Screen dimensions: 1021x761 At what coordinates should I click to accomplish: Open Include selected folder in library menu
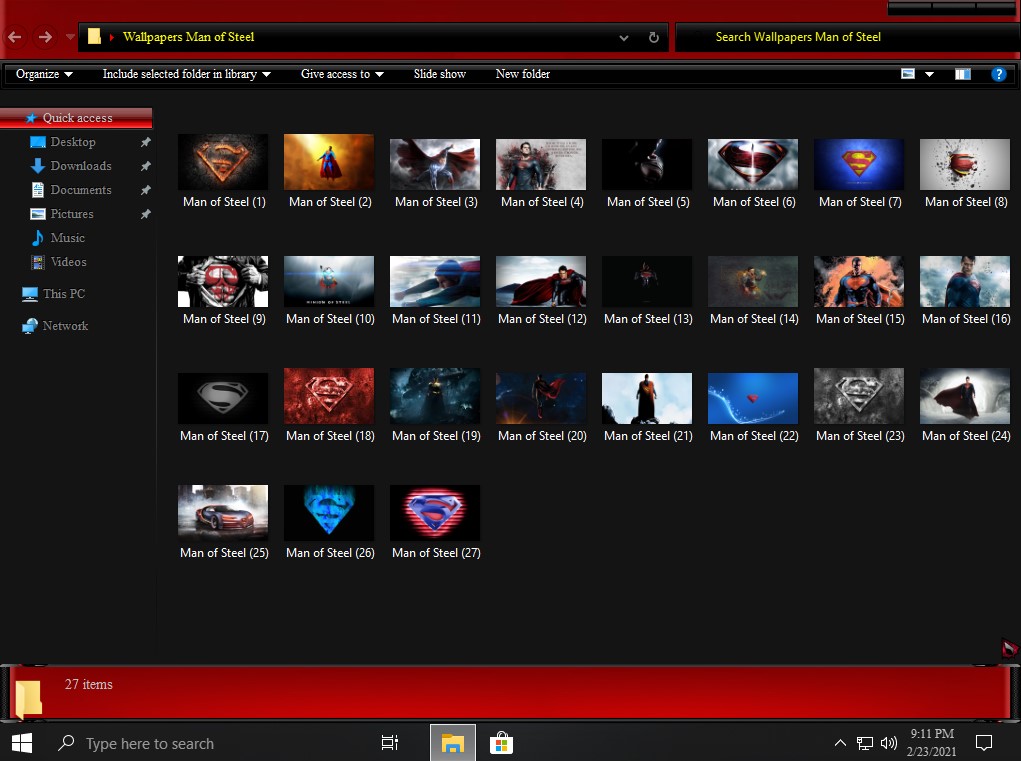coord(186,74)
